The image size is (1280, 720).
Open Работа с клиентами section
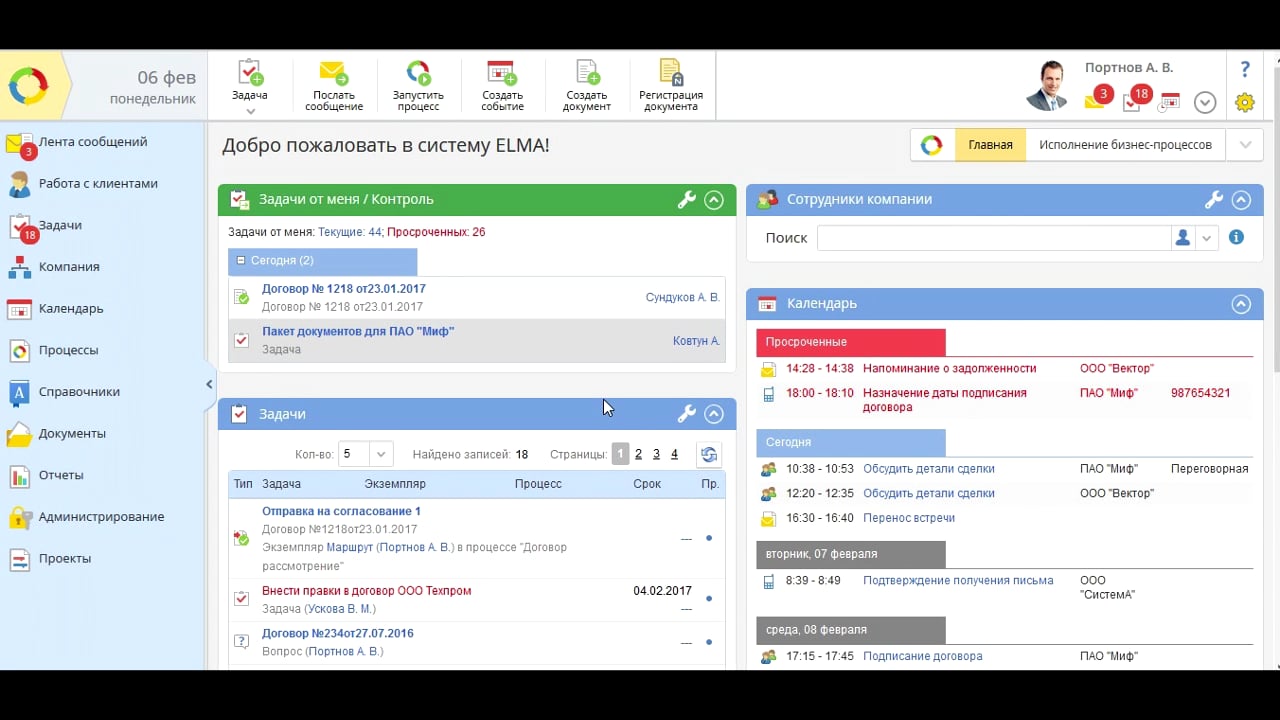100,184
